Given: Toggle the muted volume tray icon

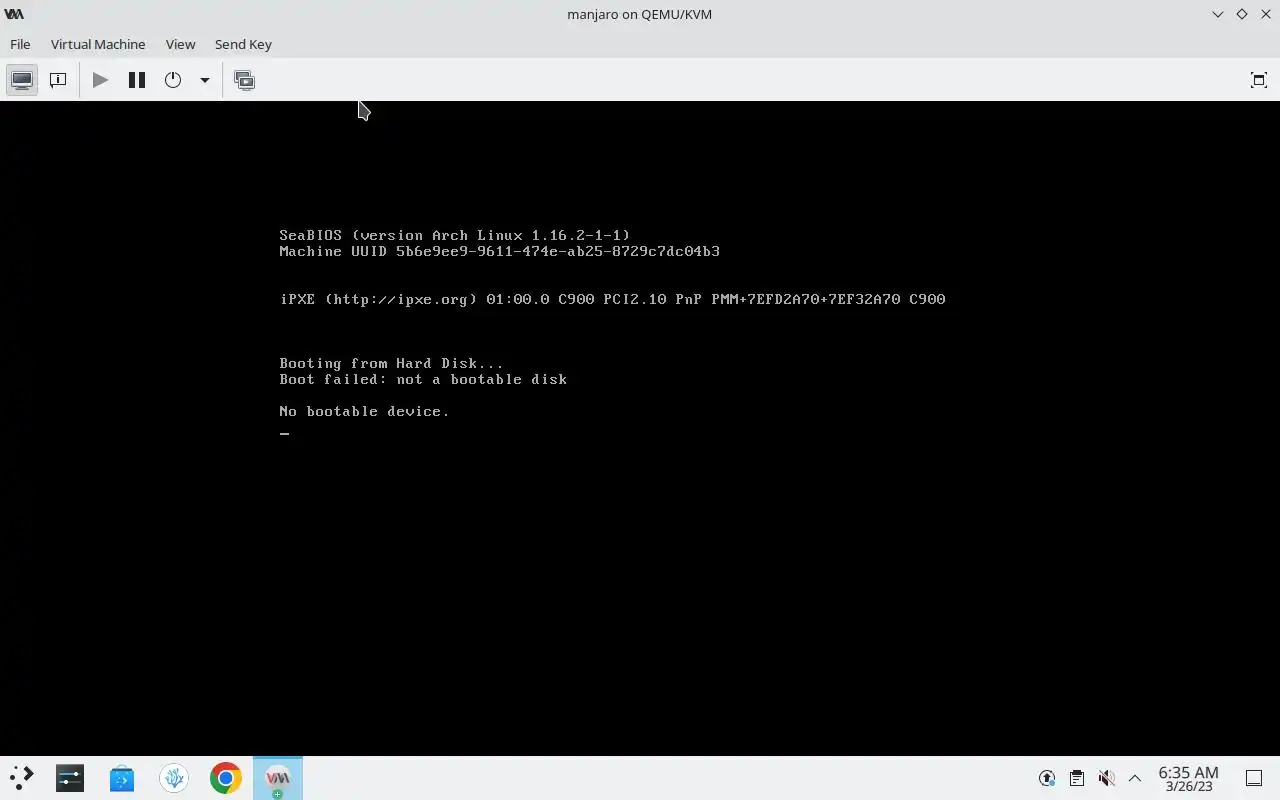Looking at the screenshot, I should pos(1106,778).
